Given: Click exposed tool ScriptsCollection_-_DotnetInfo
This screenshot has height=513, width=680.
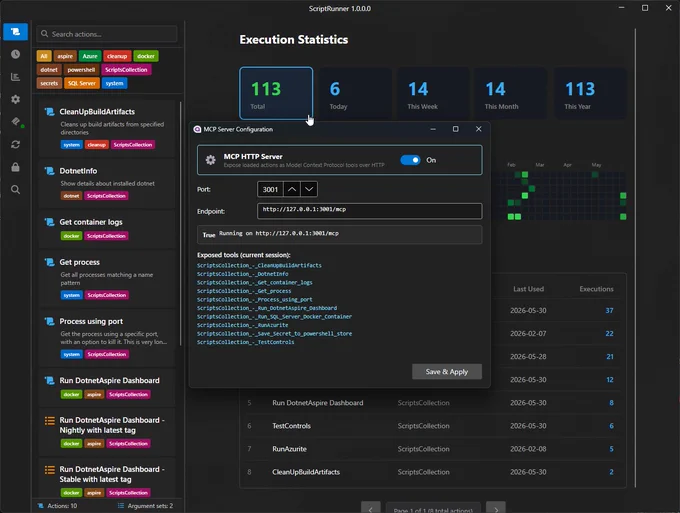Looking at the screenshot, I should [242, 274].
